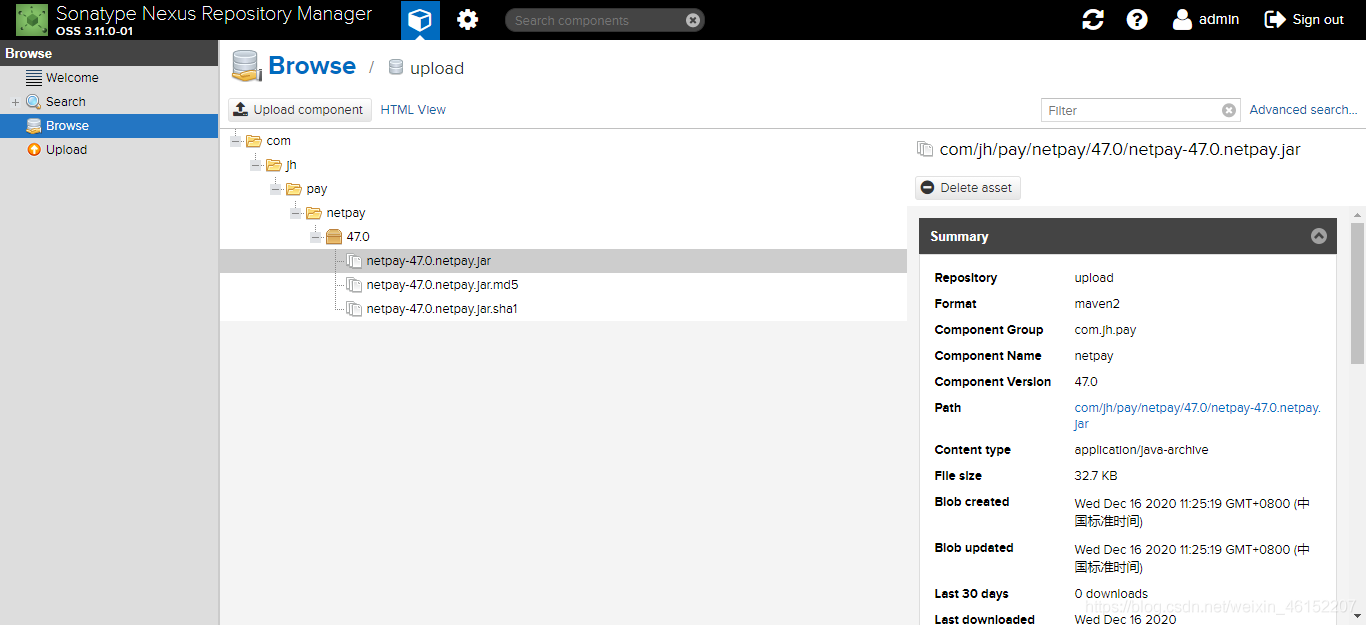Select the jh folder
The image size is (1366, 625).
point(290,165)
